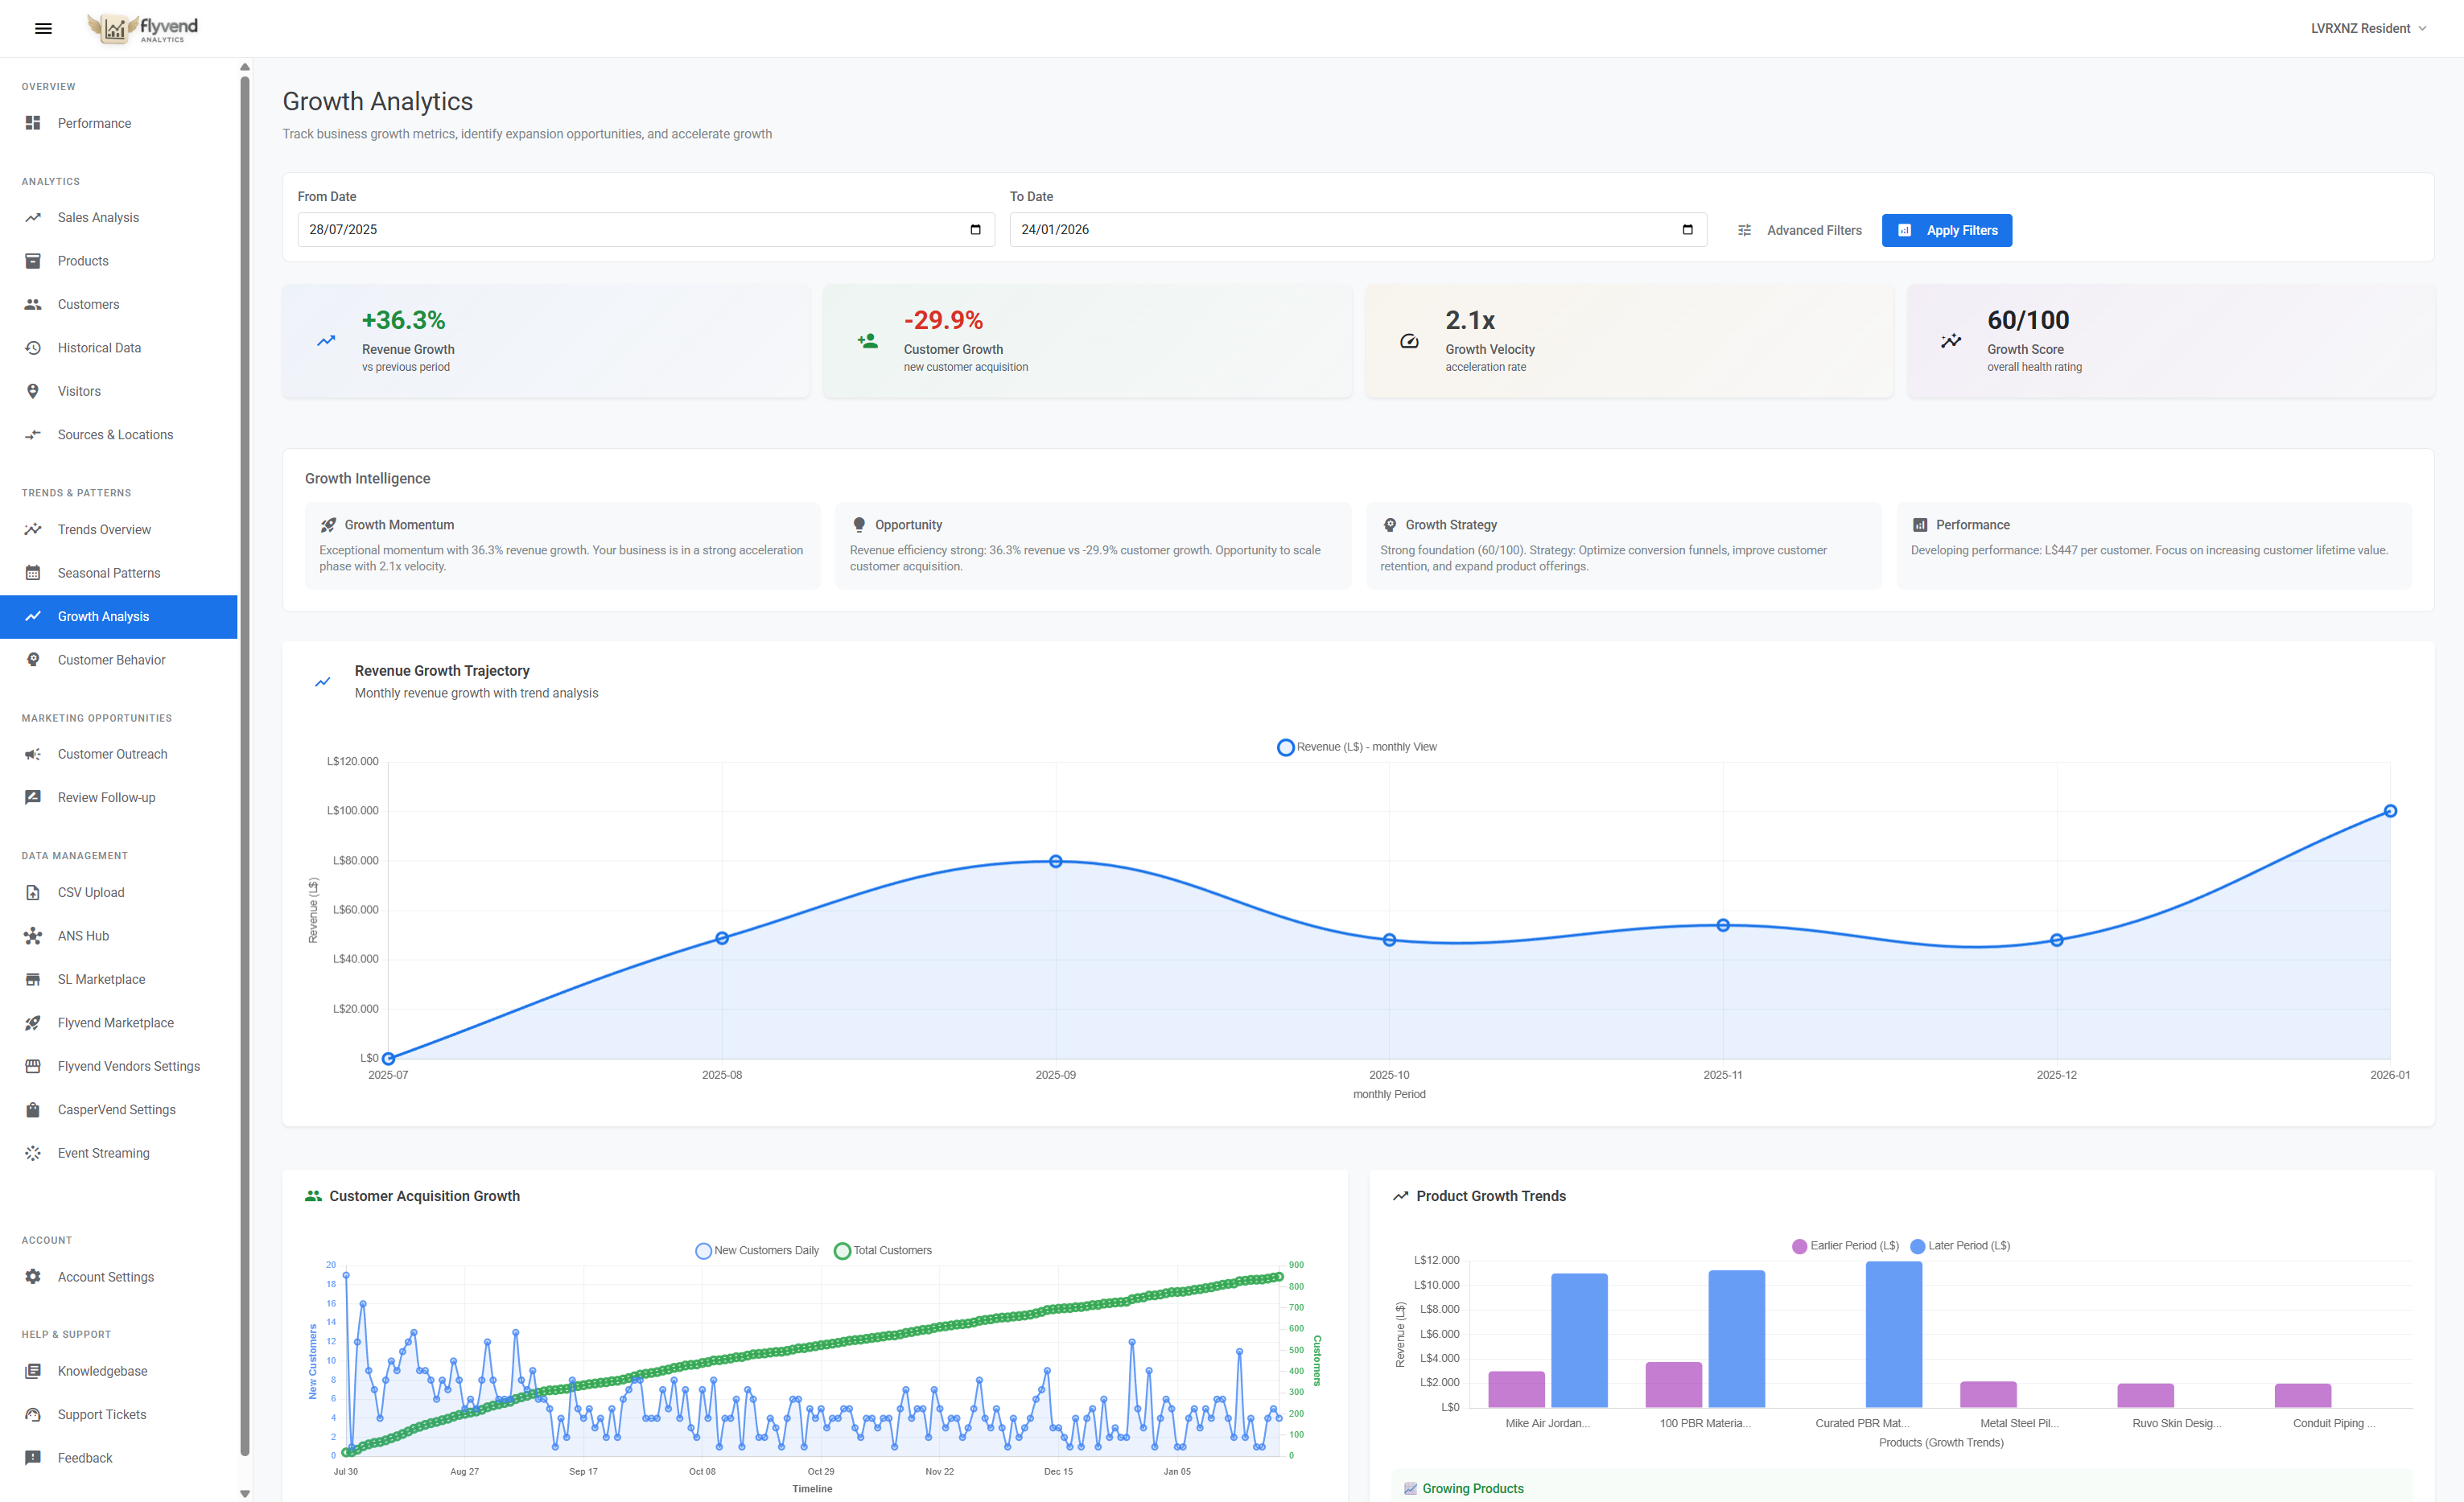
Task: Click the Seasonal Patterns calendar icon
Action: point(33,572)
